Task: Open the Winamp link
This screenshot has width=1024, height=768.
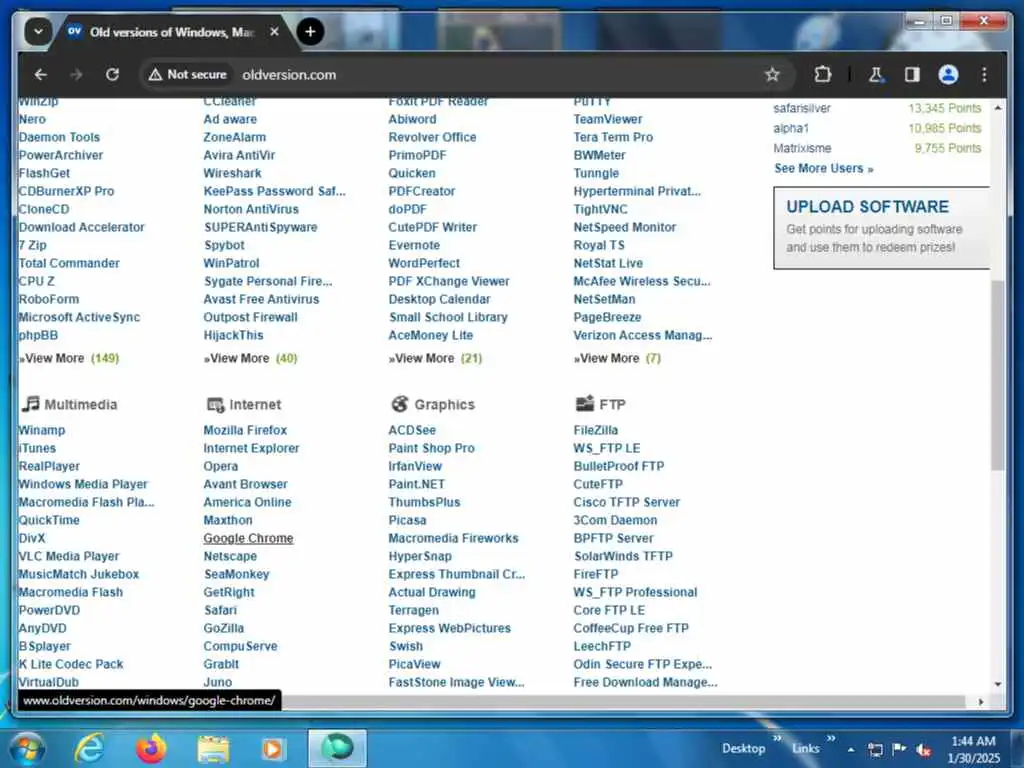Action: (x=42, y=430)
